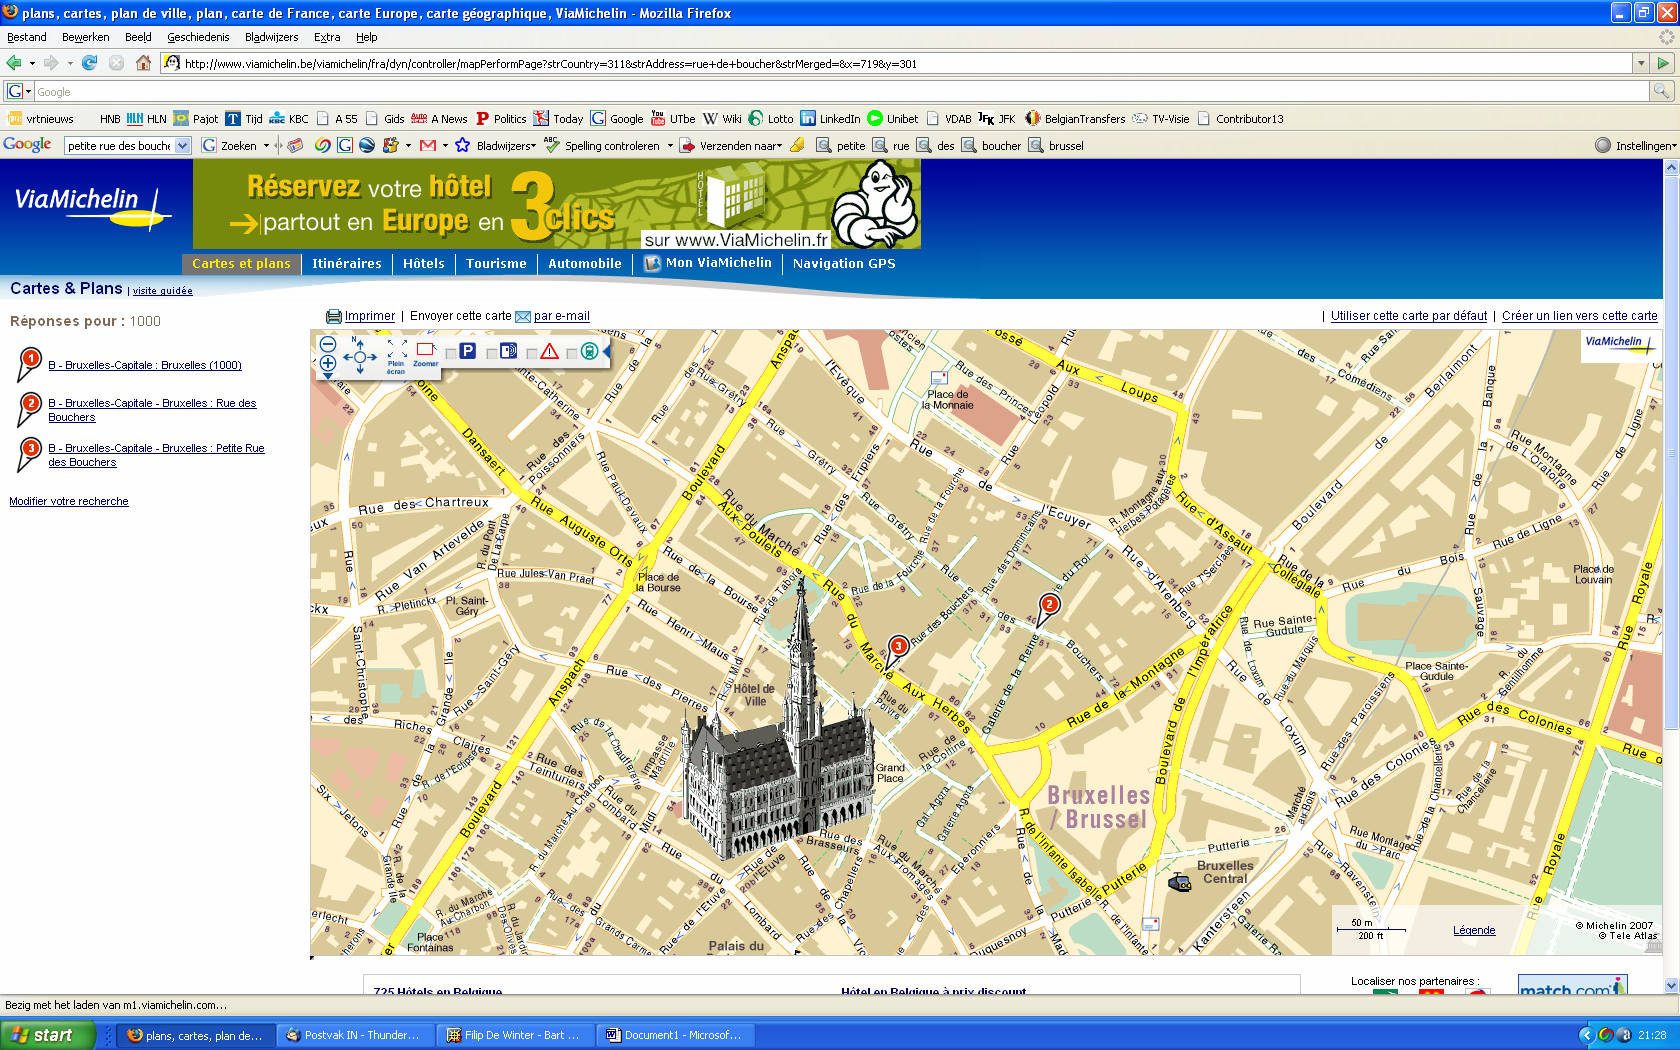Click the green Go arrow button
The width and height of the screenshot is (1680, 1050).
coord(1663,63)
